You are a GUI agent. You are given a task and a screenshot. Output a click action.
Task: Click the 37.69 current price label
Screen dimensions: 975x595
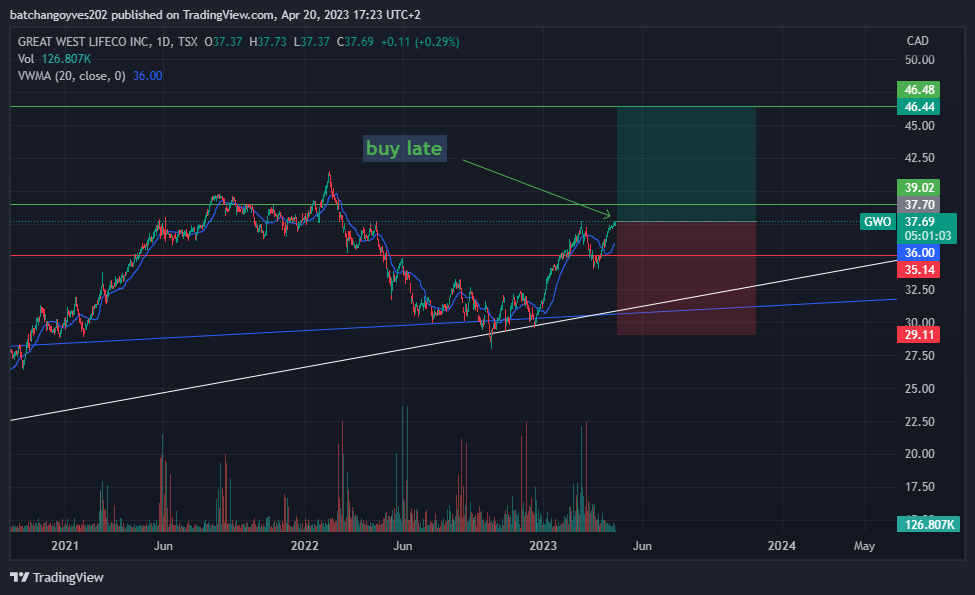point(920,222)
